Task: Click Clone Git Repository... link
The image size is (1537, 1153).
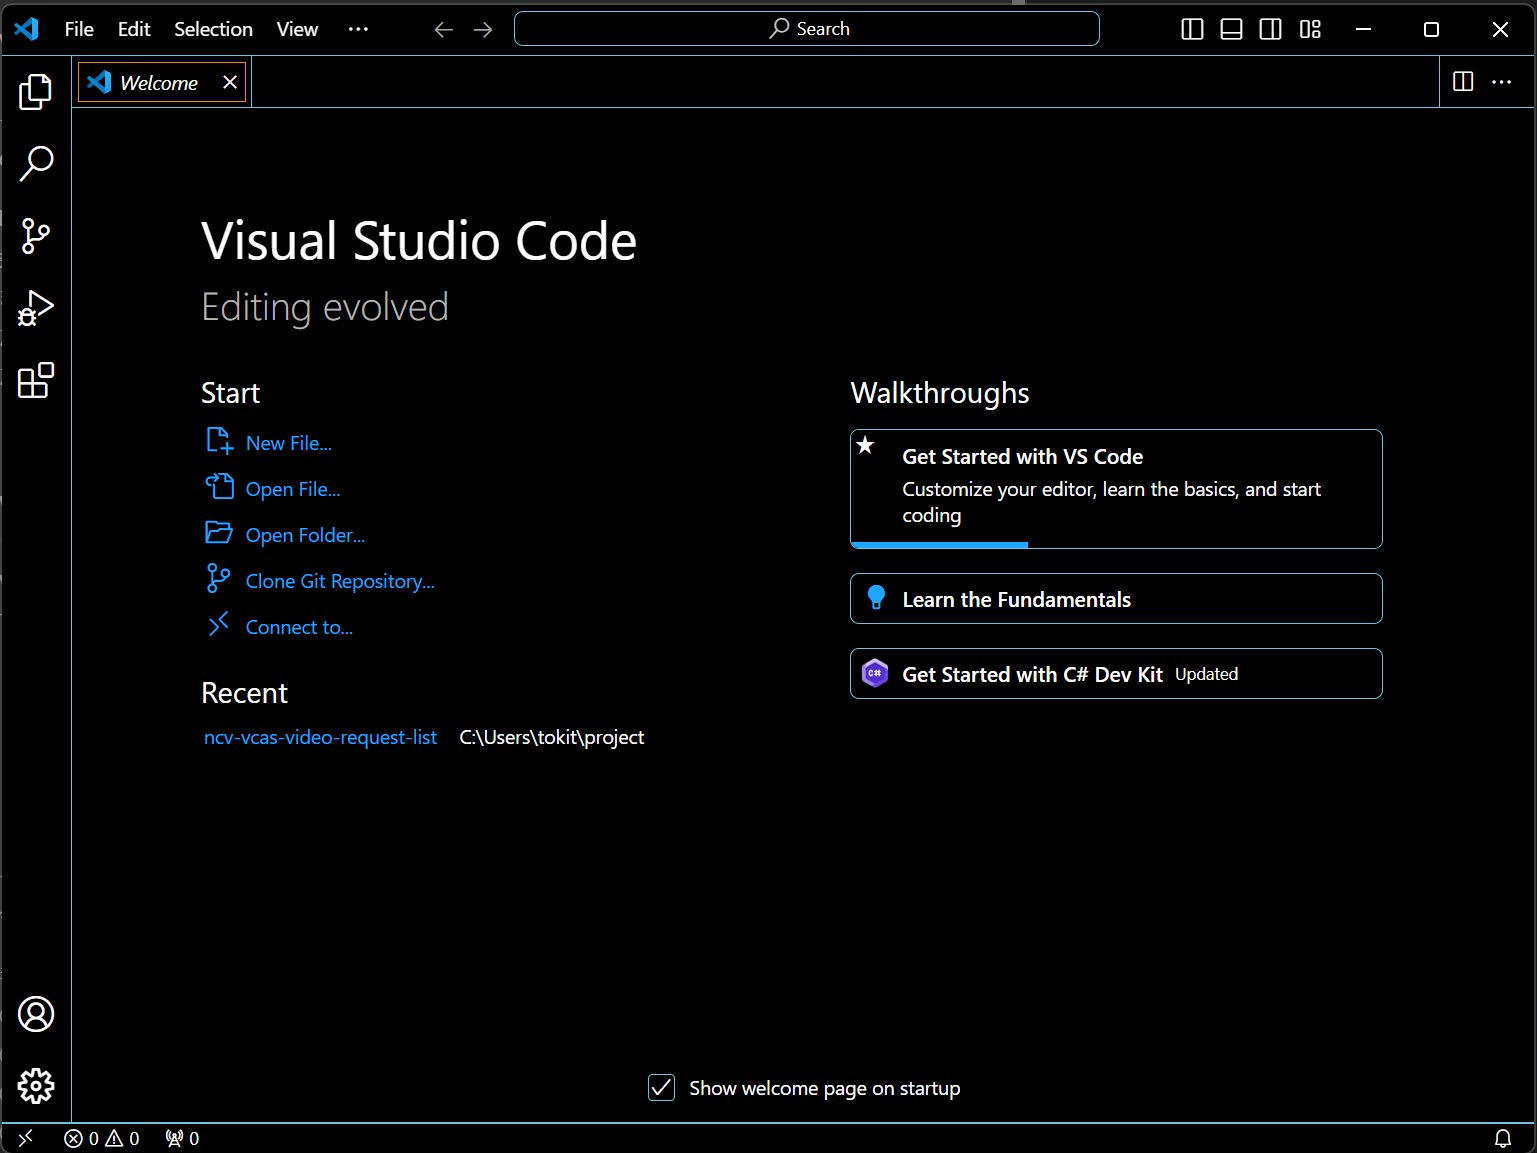Action: (340, 581)
